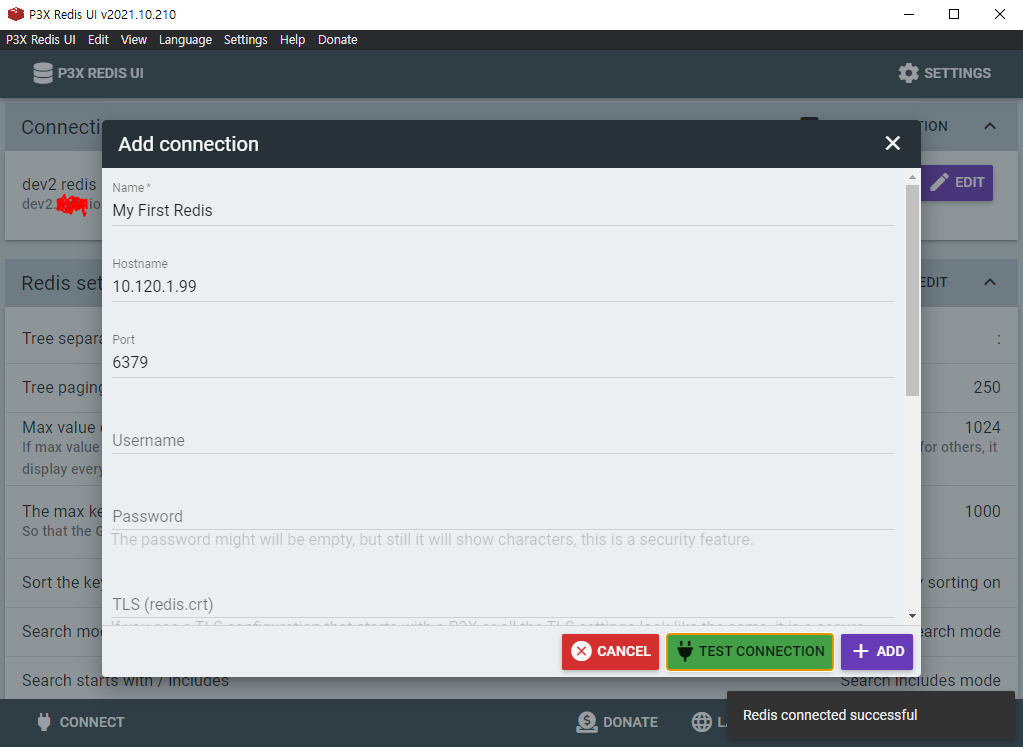Open Settings via the gear icon
This screenshot has height=747, width=1023.
click(x=908, y=73)
